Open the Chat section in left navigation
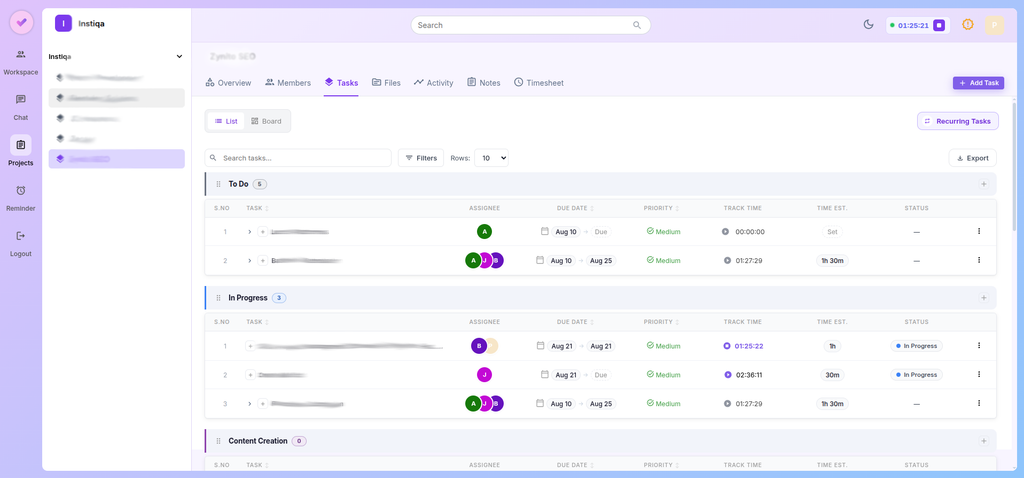Viewport: 1024px width, 478px height. point(21,108)
